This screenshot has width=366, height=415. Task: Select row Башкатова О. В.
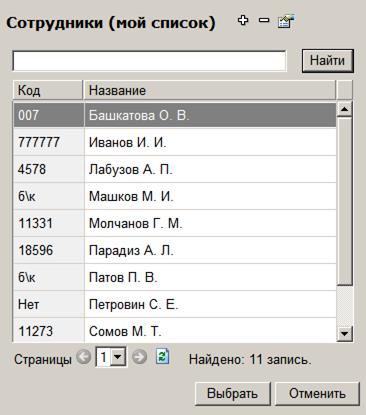tap(175, 115)
